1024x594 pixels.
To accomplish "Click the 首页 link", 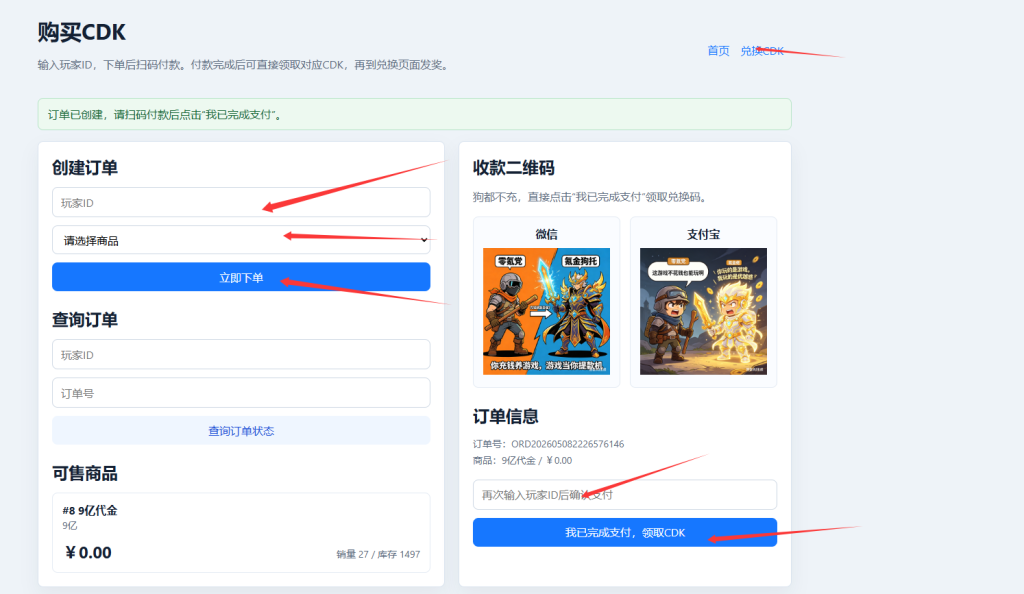I will (x=718, y=51).
